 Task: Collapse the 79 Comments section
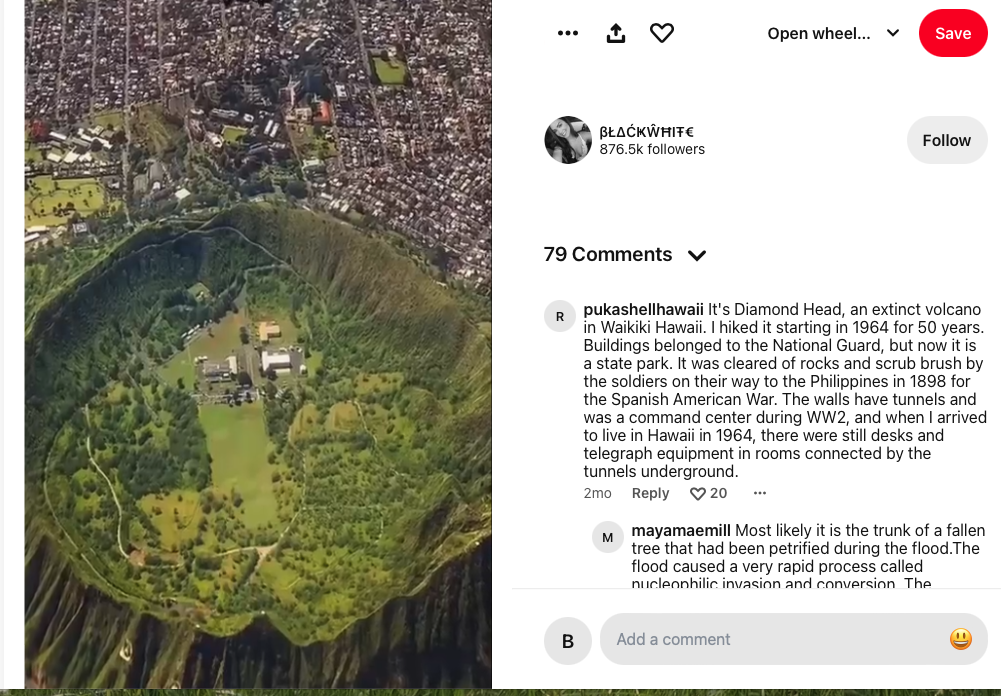696,255
